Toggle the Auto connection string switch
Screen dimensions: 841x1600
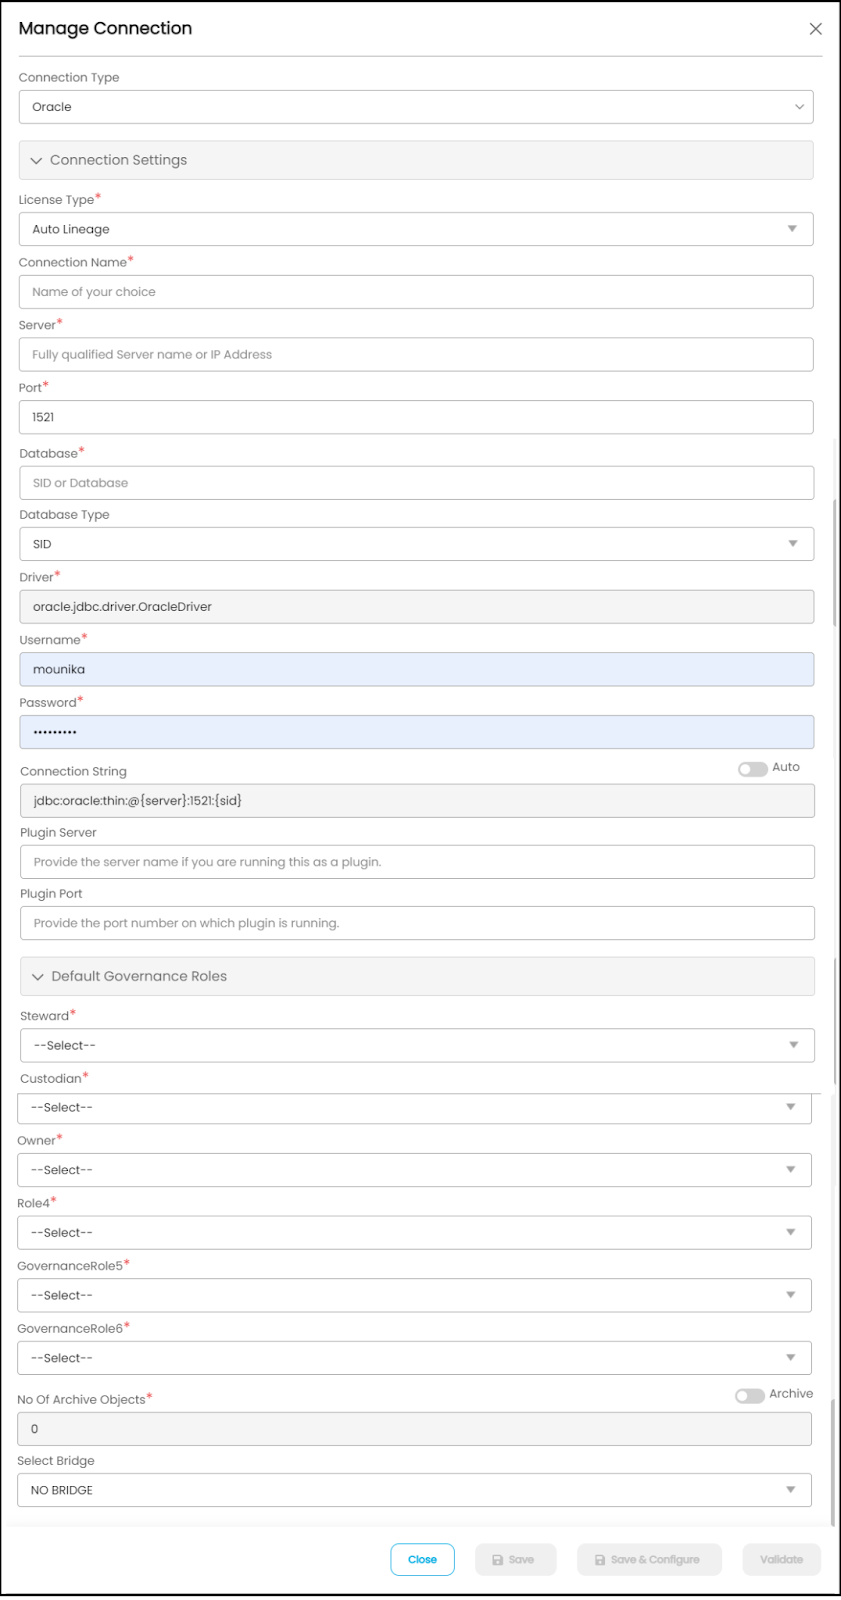coord(752,769)
